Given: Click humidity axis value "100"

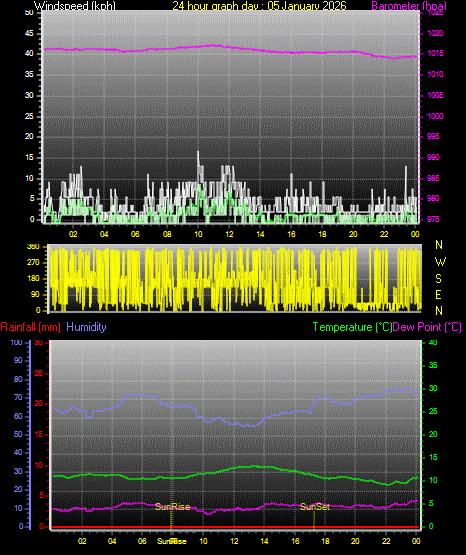Looking at the screenshot, I should pos(17,343).
